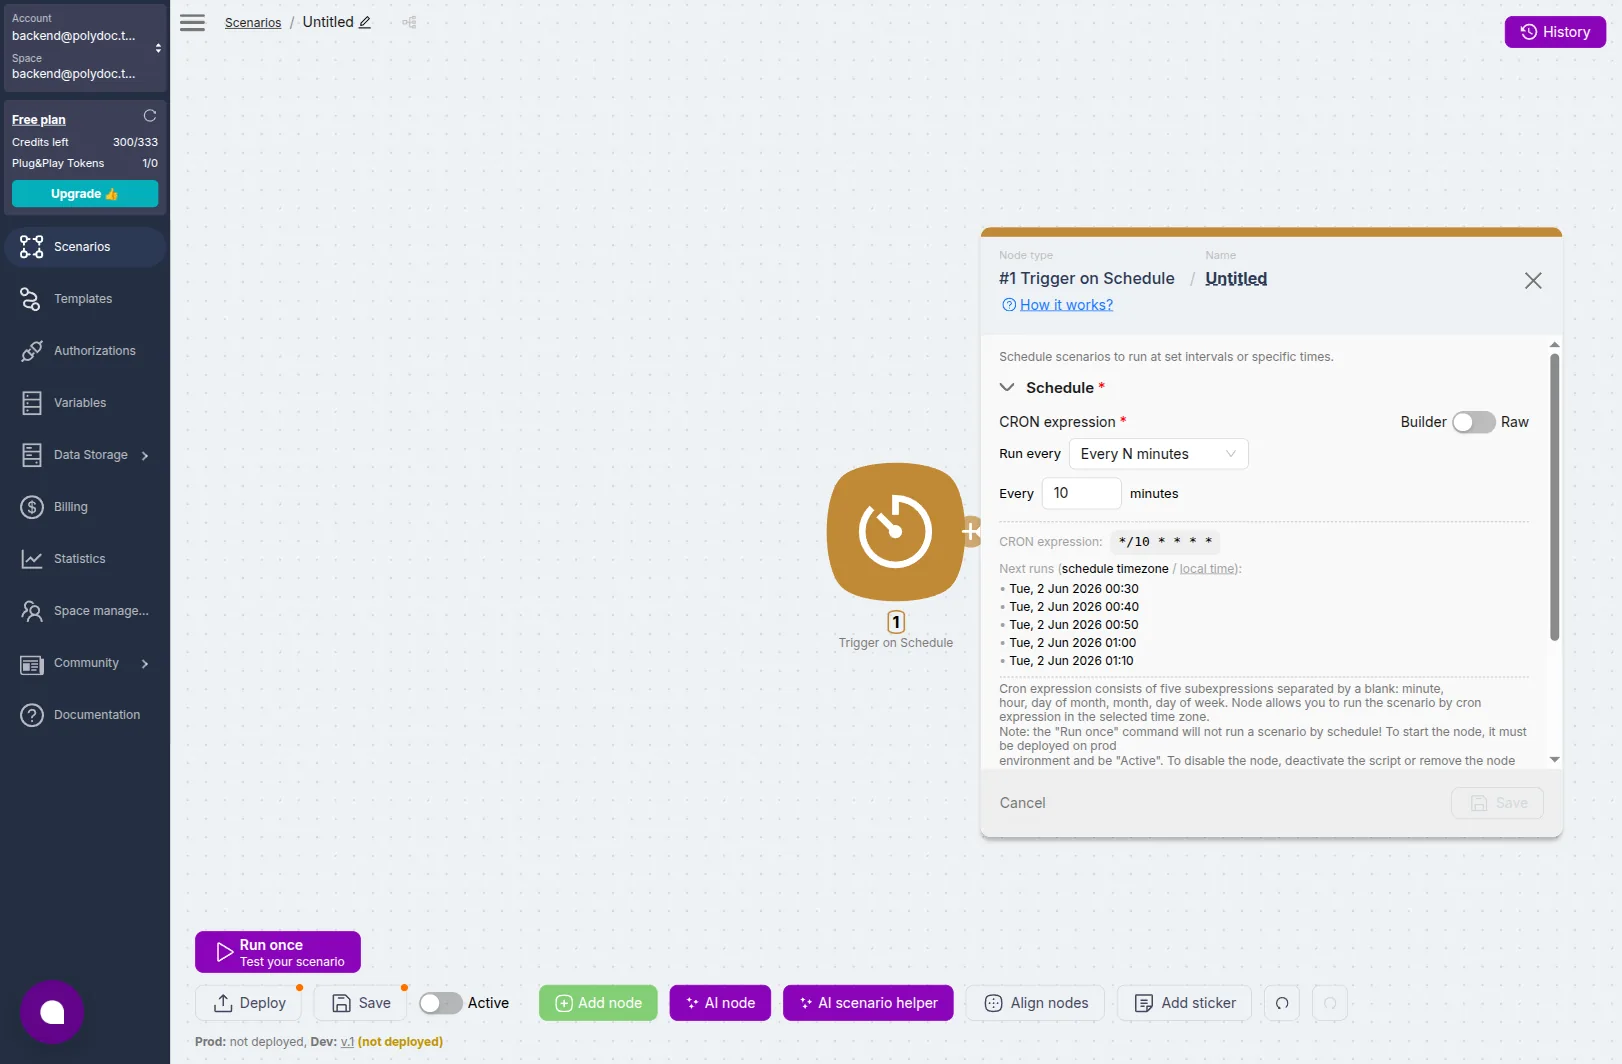1622x1064 pixels.
Task: Click the Templates sidebar icon
Action: coord(31,299)
